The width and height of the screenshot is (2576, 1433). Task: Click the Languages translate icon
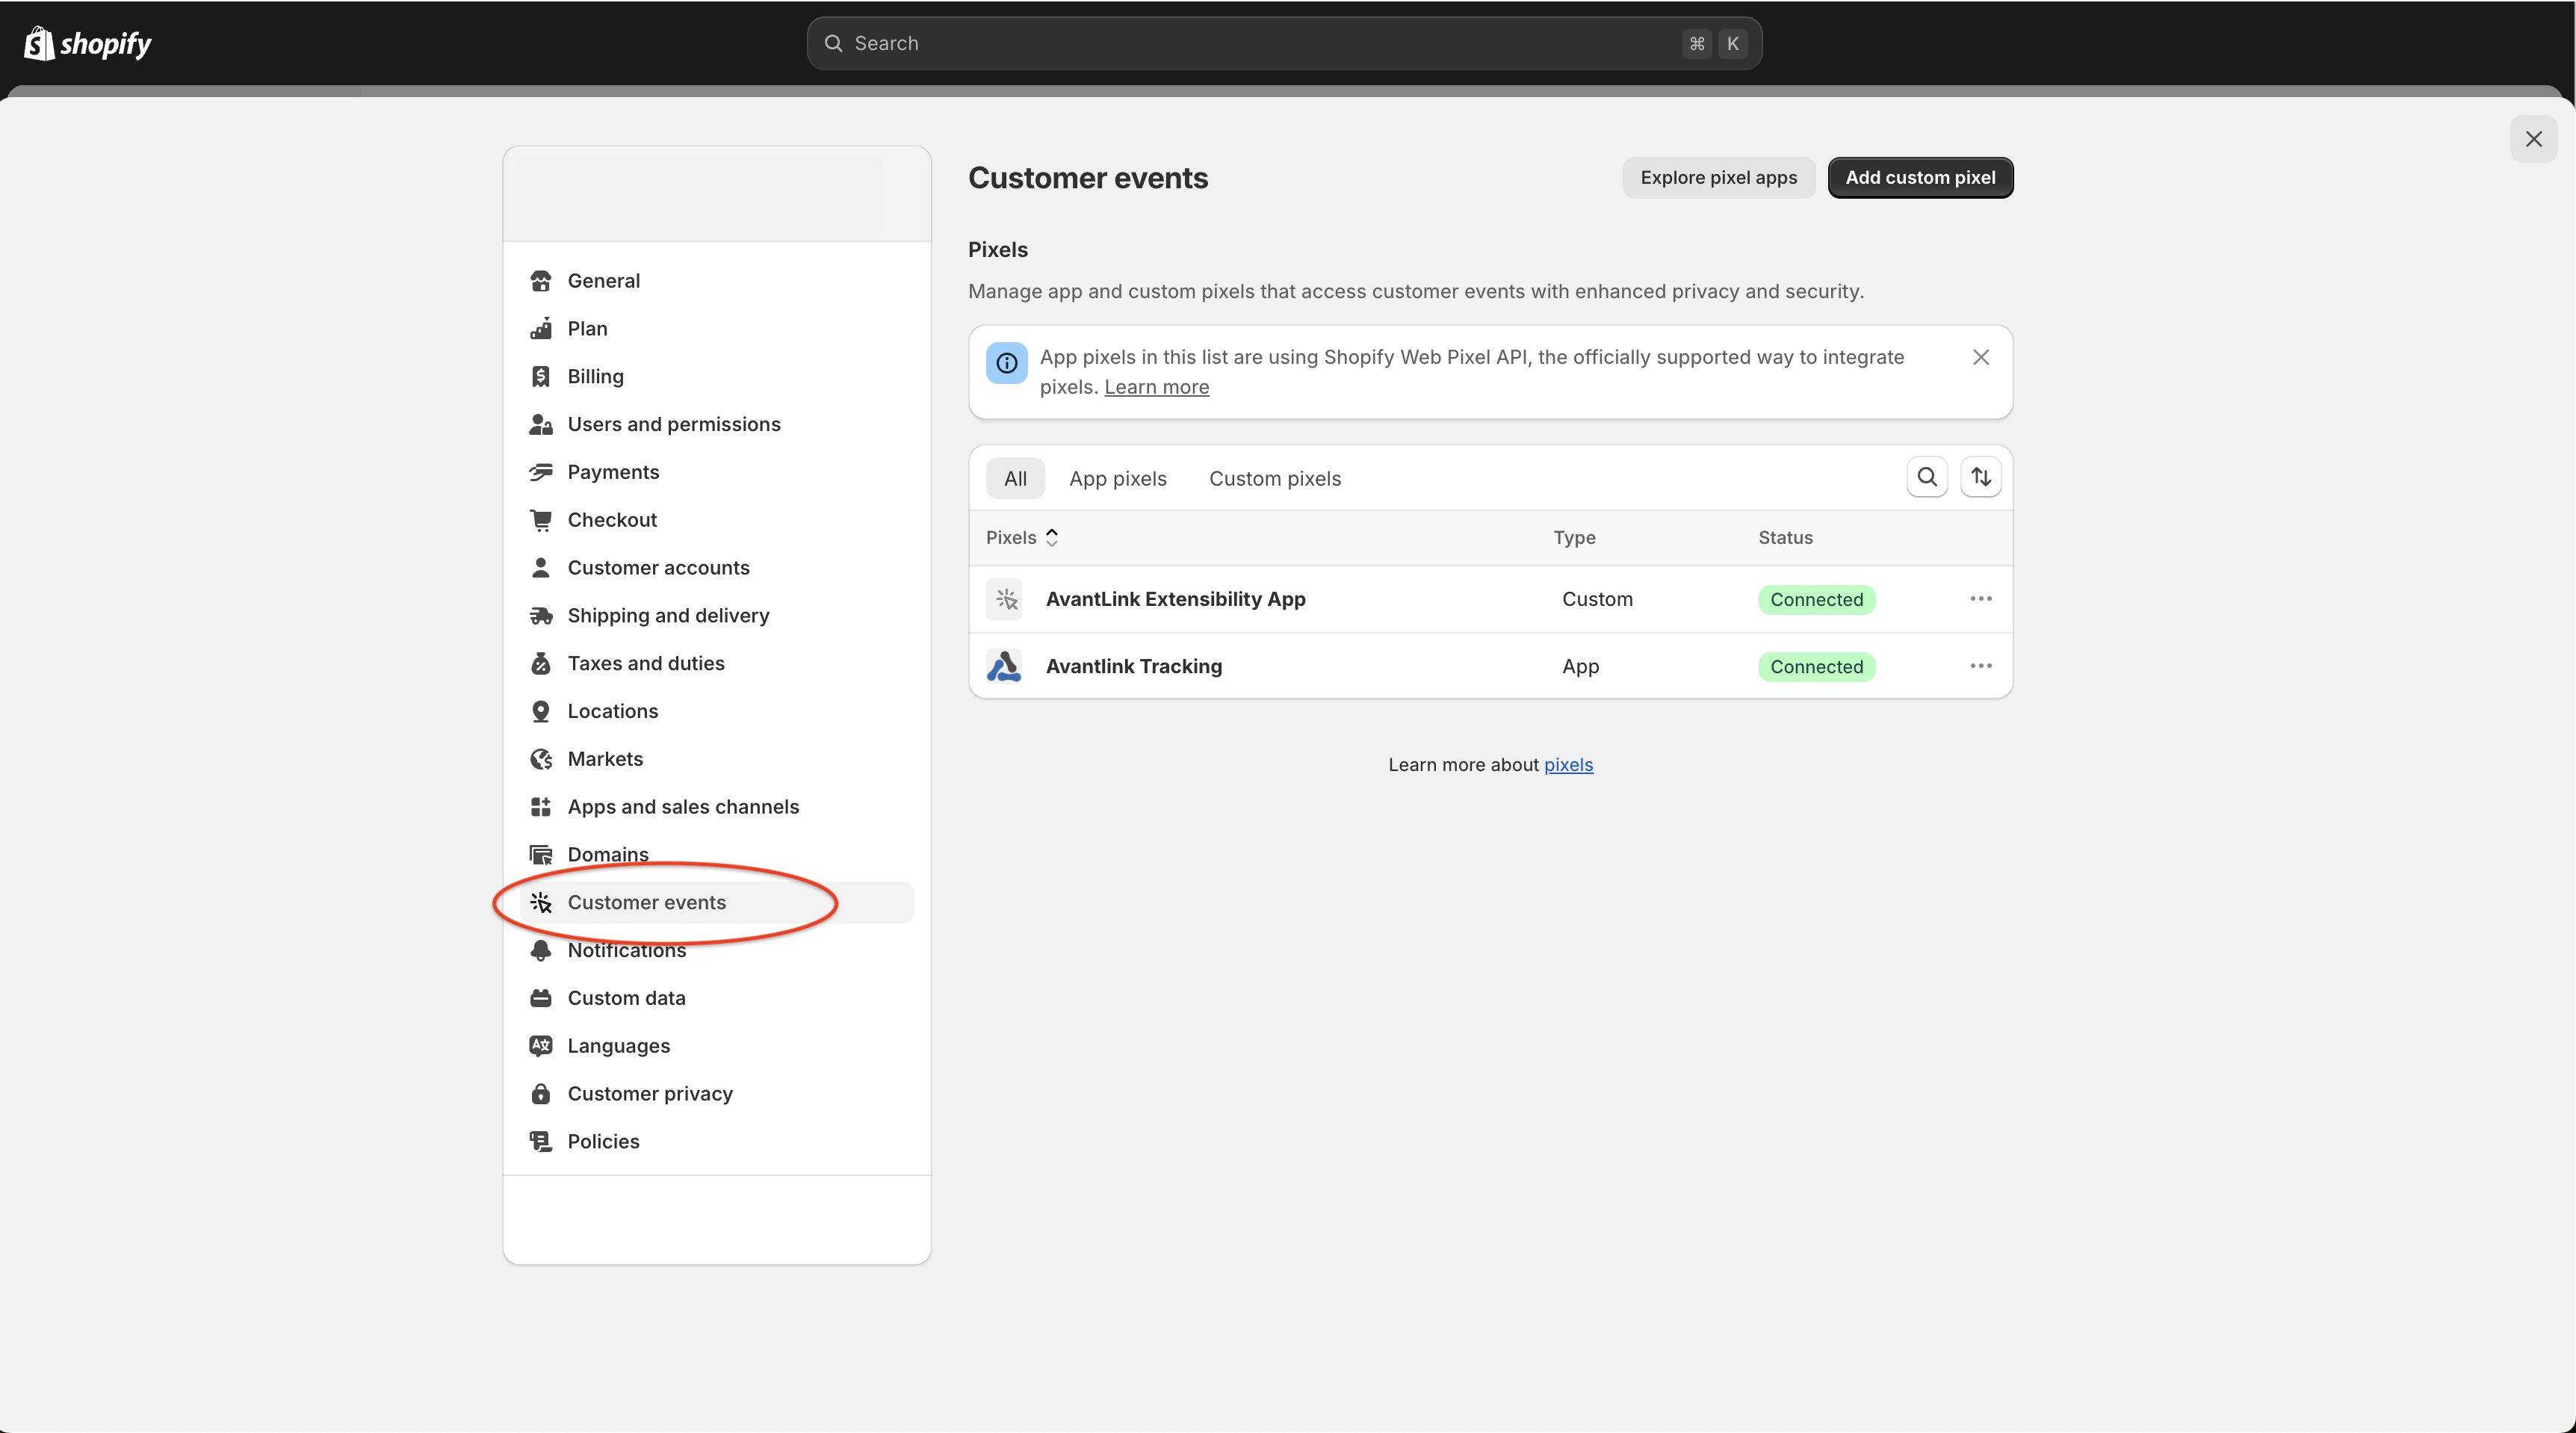tap(541, 1046)
